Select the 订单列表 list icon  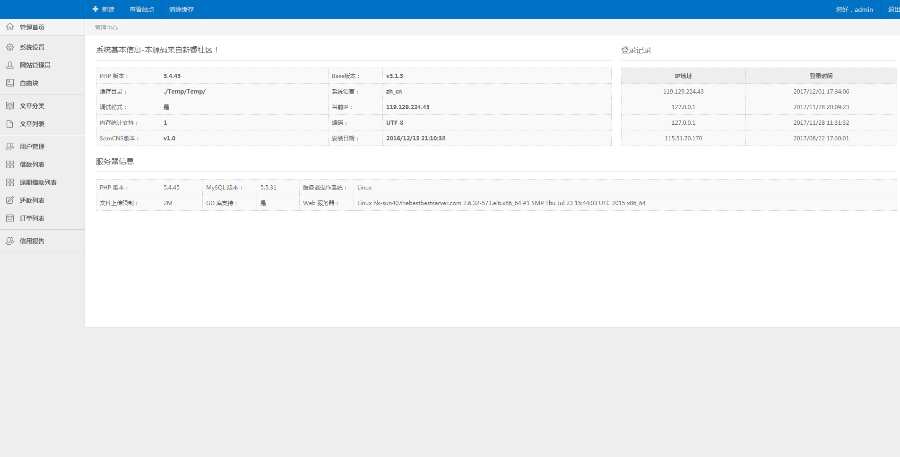tap(10, 218)
